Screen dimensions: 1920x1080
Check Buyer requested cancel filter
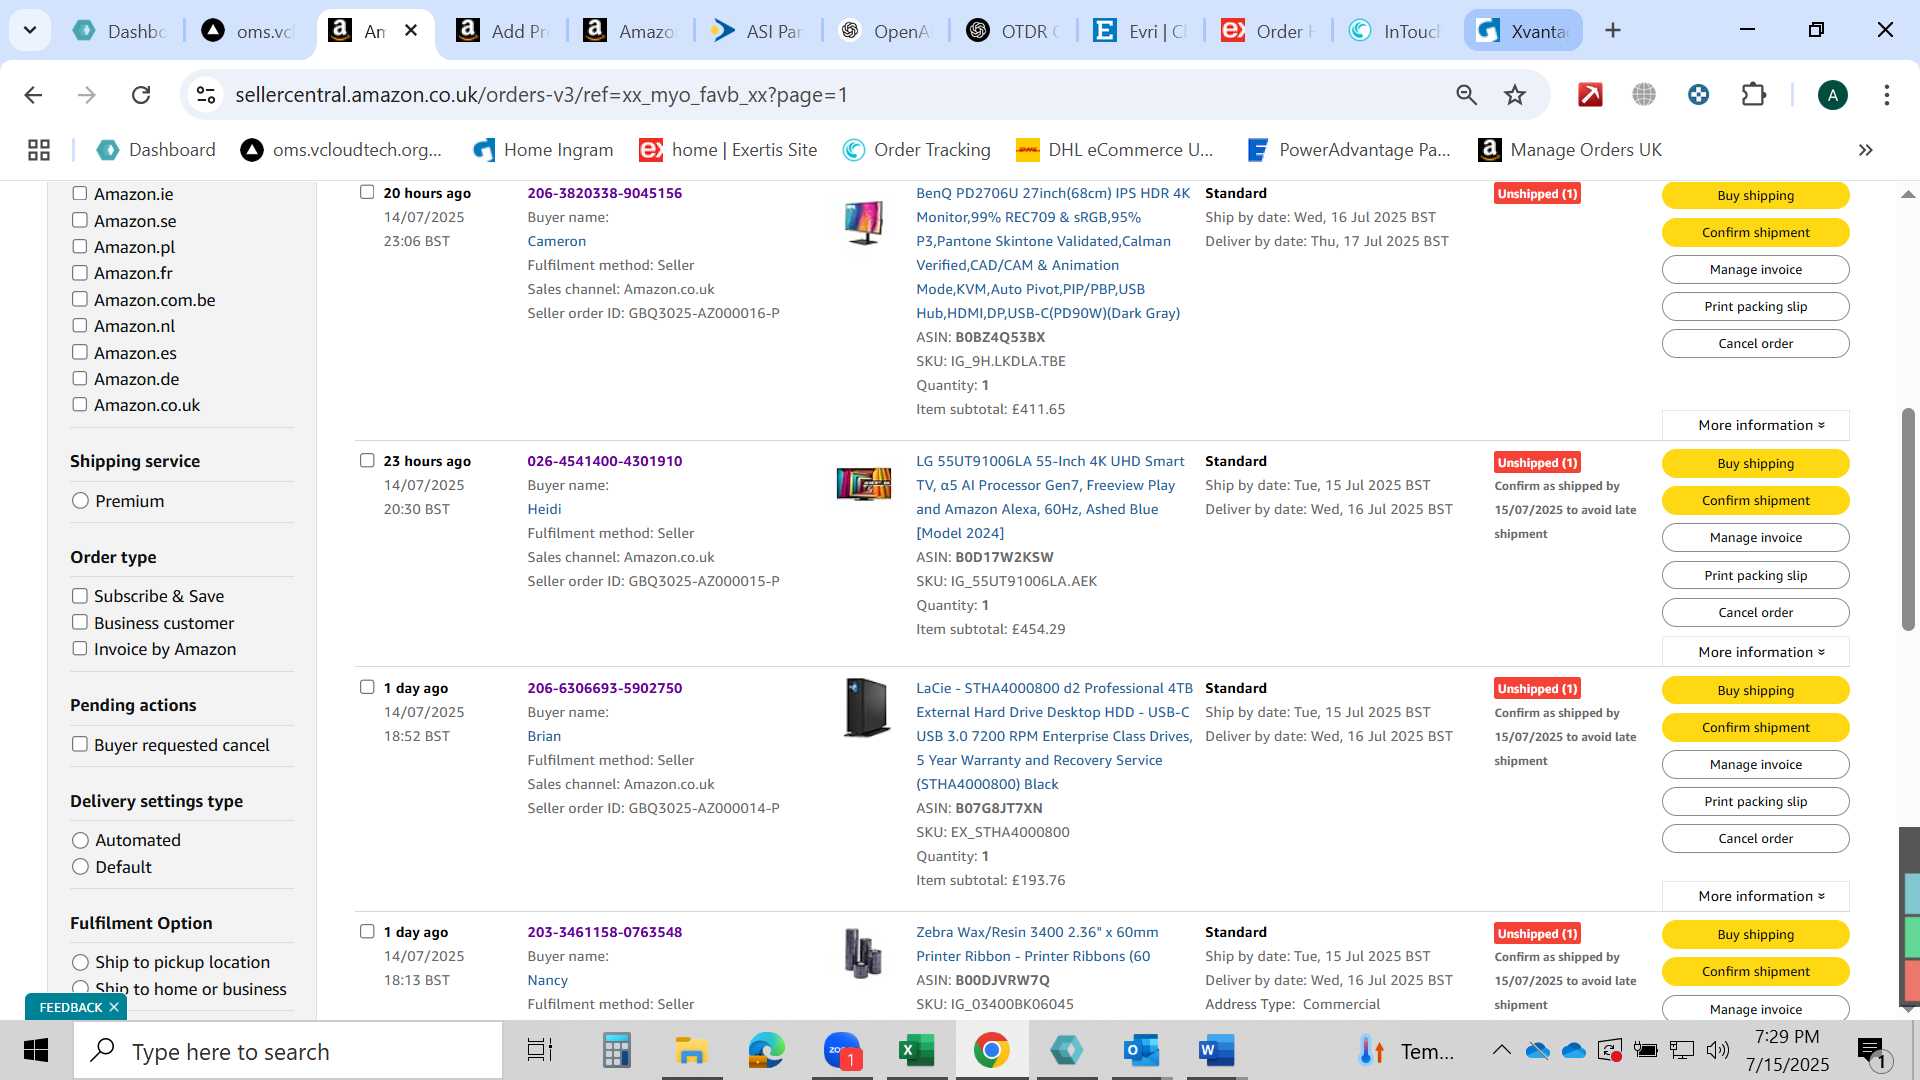[x=80, y=745]
